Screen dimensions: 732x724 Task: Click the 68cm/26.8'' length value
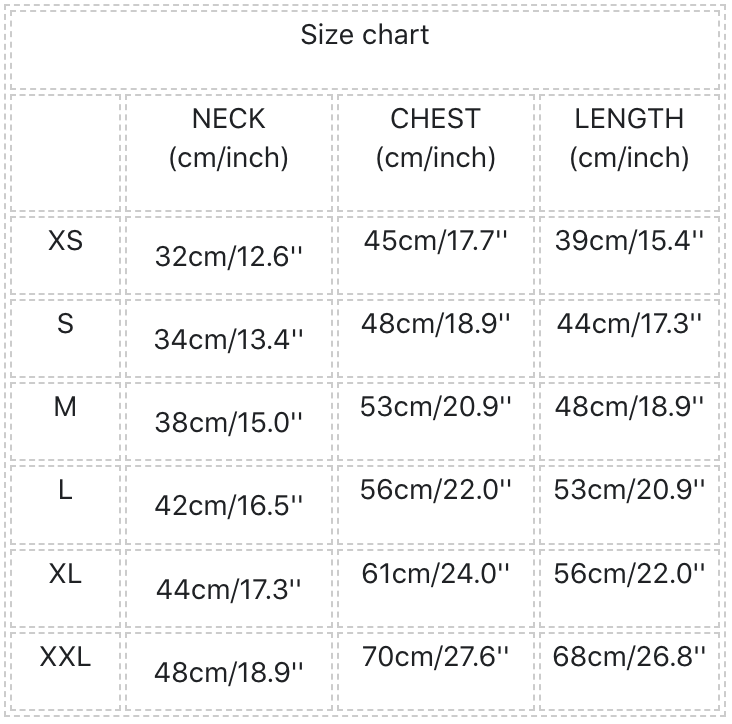coord(629,656)
